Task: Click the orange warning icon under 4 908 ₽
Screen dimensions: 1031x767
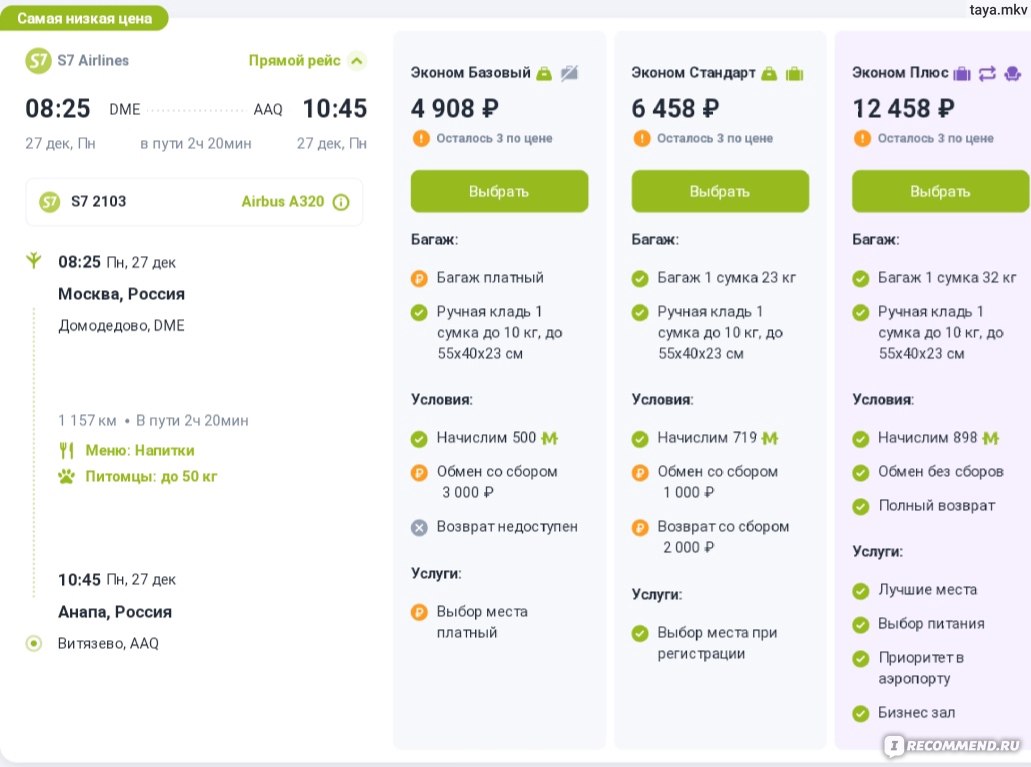Action: tap(420, 138)
